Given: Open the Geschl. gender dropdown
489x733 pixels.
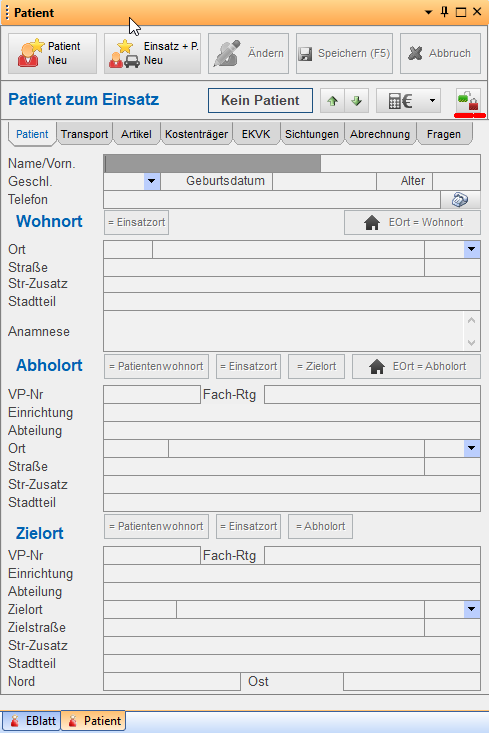Looking at the screenshot, I should pyautogui.click(x=151, y=181).
